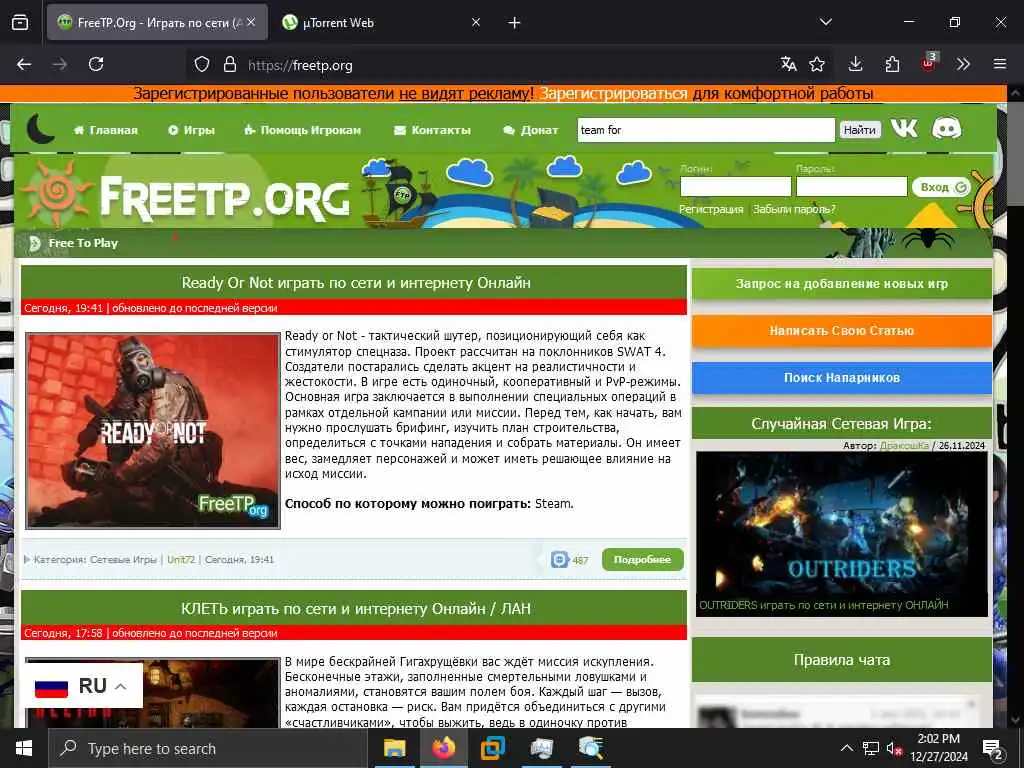
Task: Open the extensions puzzle icon
Action: [892, 64]
